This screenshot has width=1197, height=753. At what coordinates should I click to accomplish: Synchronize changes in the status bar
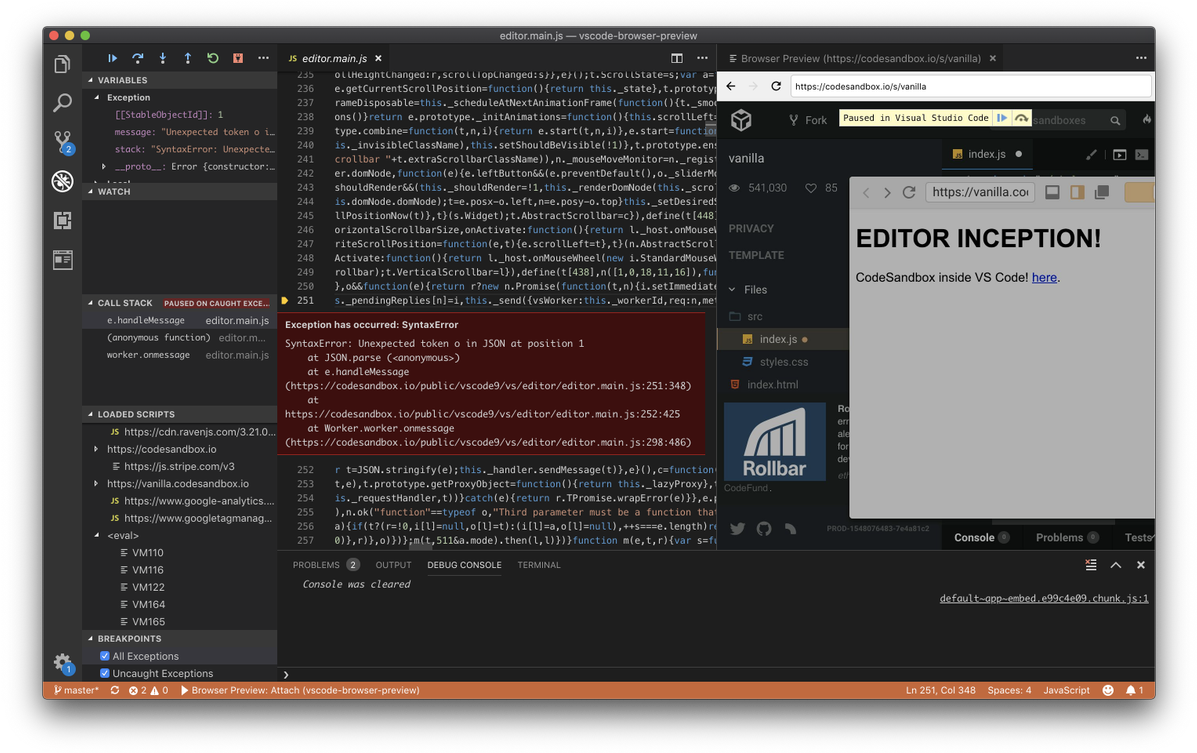(115, 690)
